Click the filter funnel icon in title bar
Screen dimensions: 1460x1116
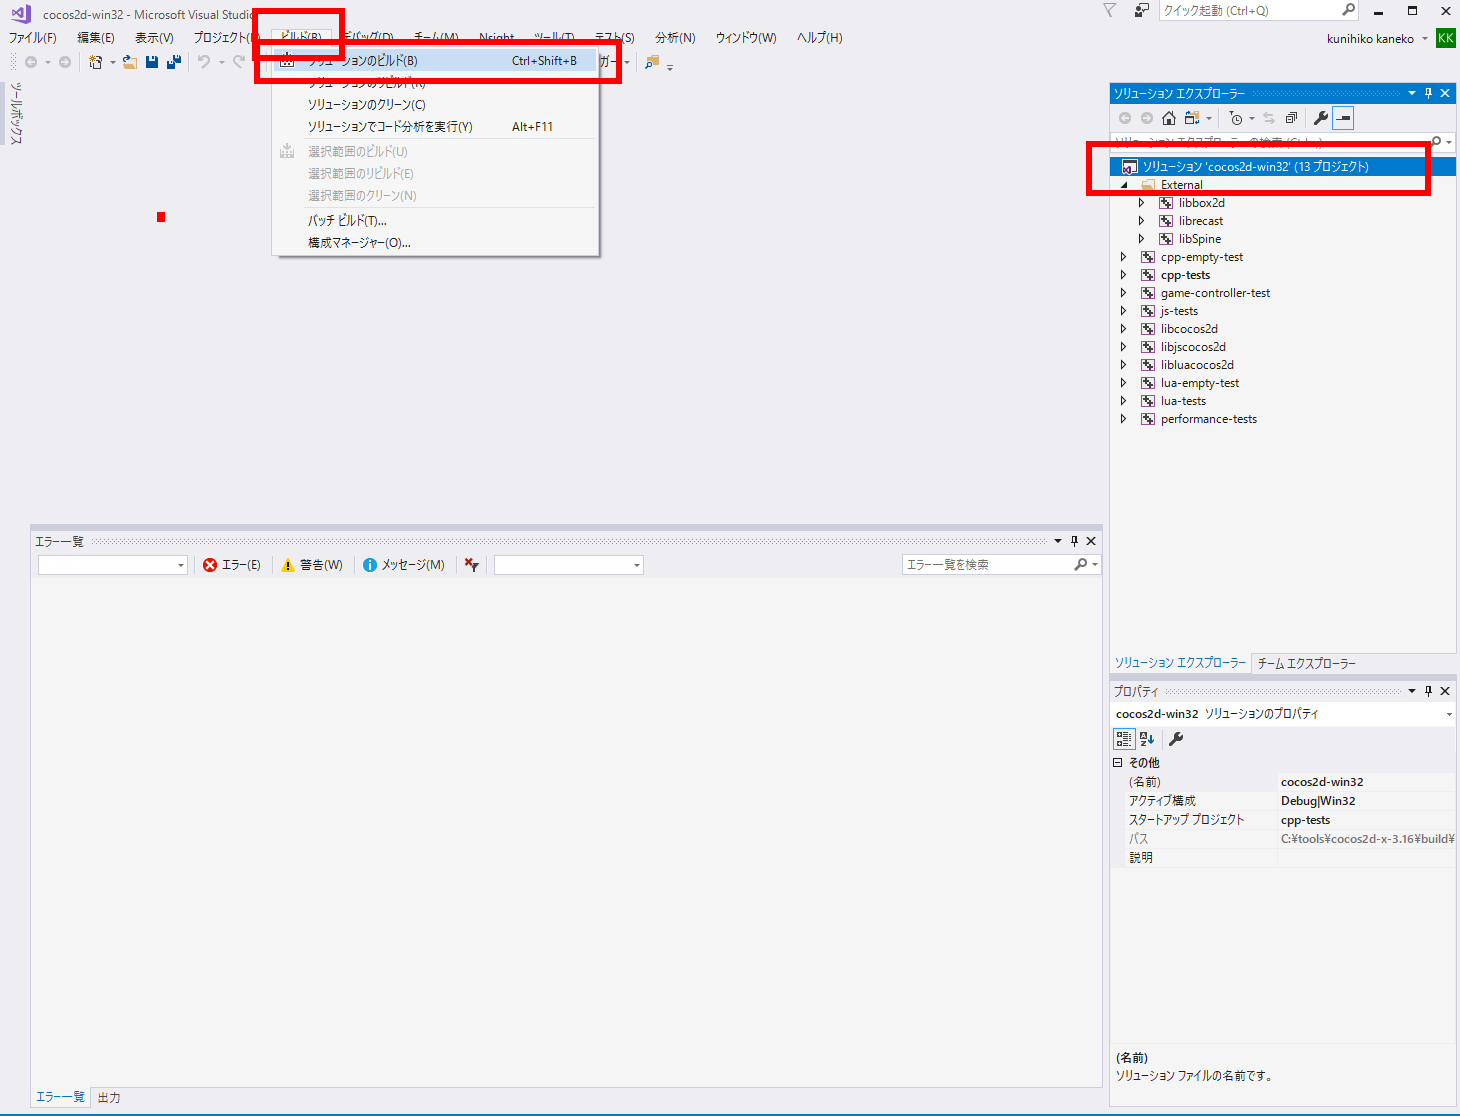click(1109, 10)
